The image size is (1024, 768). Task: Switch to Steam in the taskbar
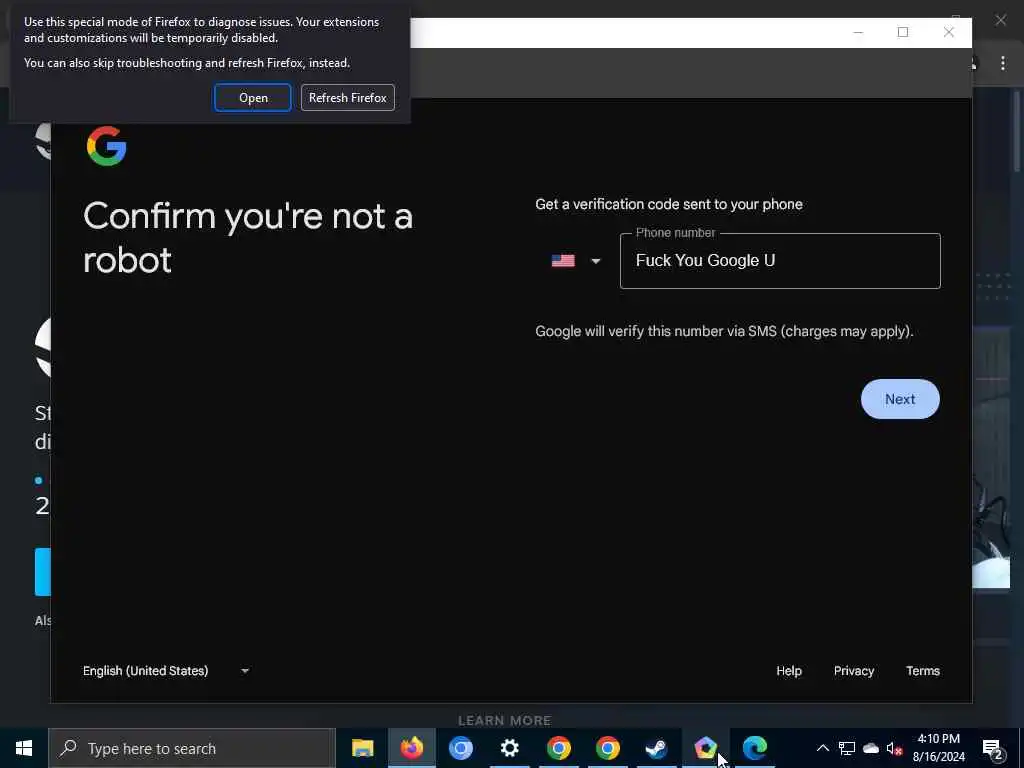pyautogui.click(x=656, y=748)
